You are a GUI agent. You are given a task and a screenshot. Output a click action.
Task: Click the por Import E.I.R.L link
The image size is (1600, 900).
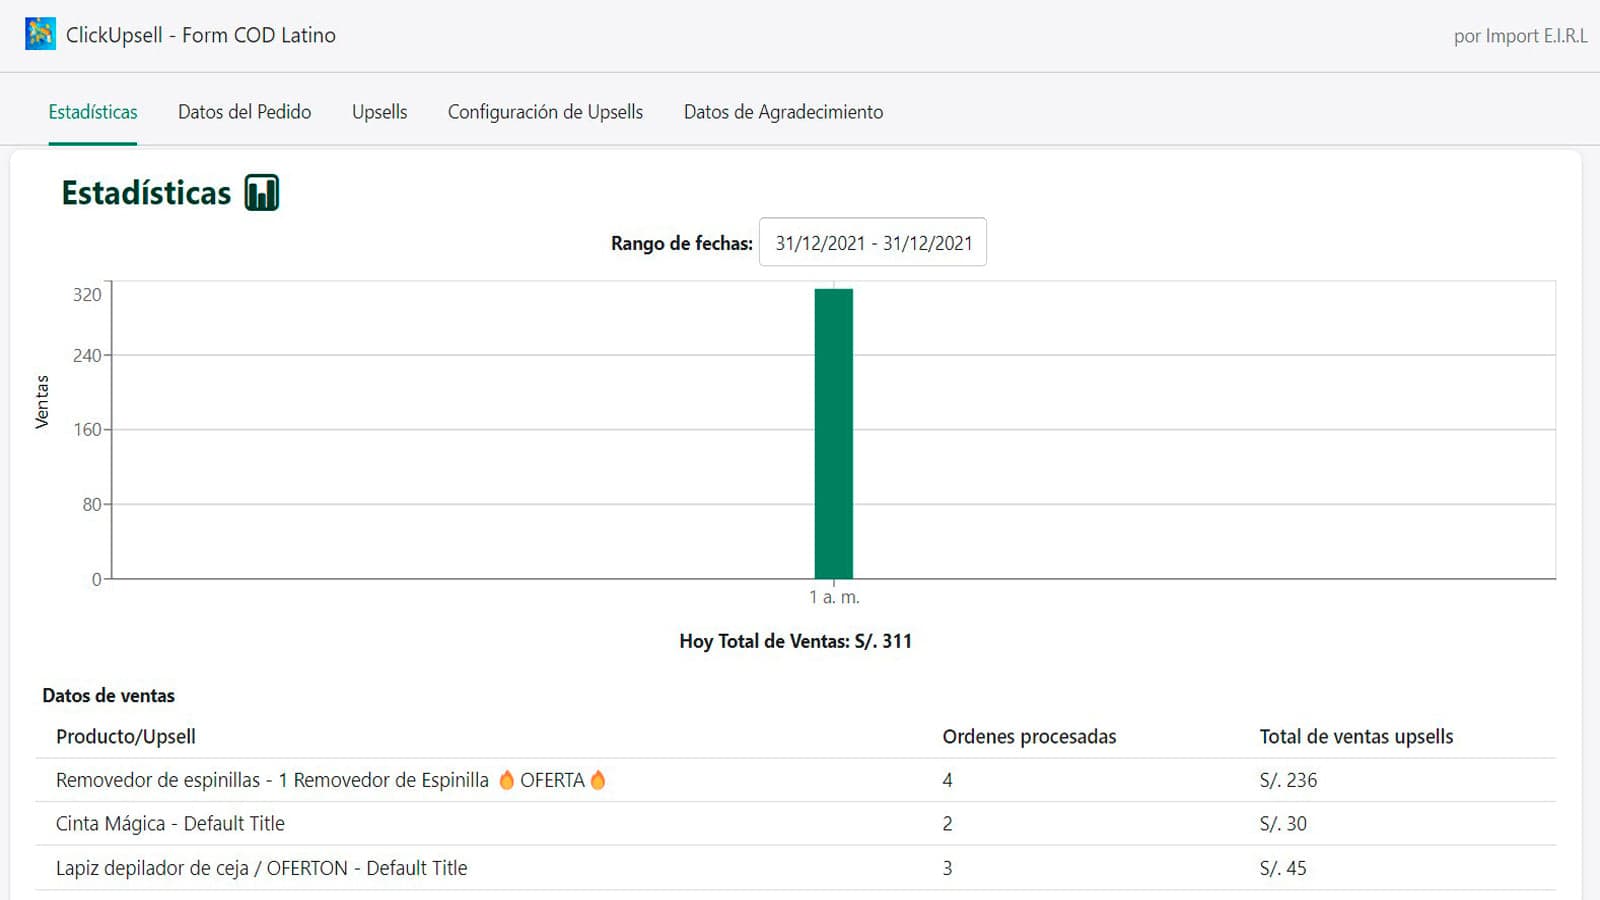[1519, 35]
